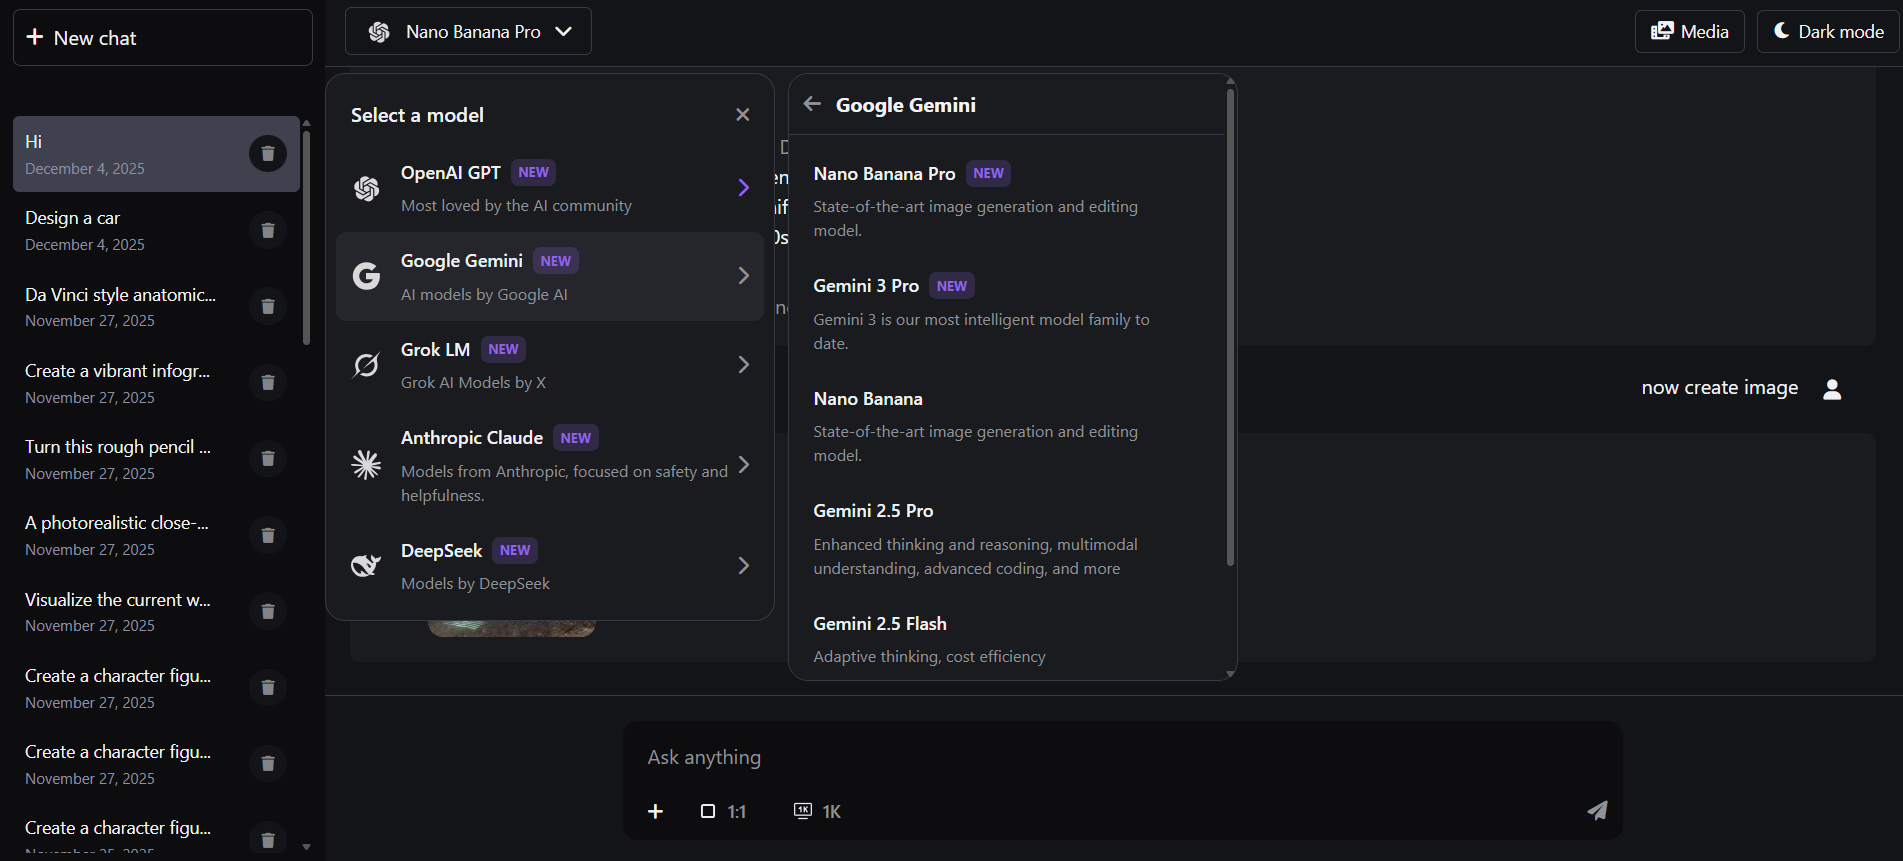Image resolution: width=1903 pixels, height=861 pixels.
Task: Select the Gemini 3 Pro model
Action: (1007, 314)
